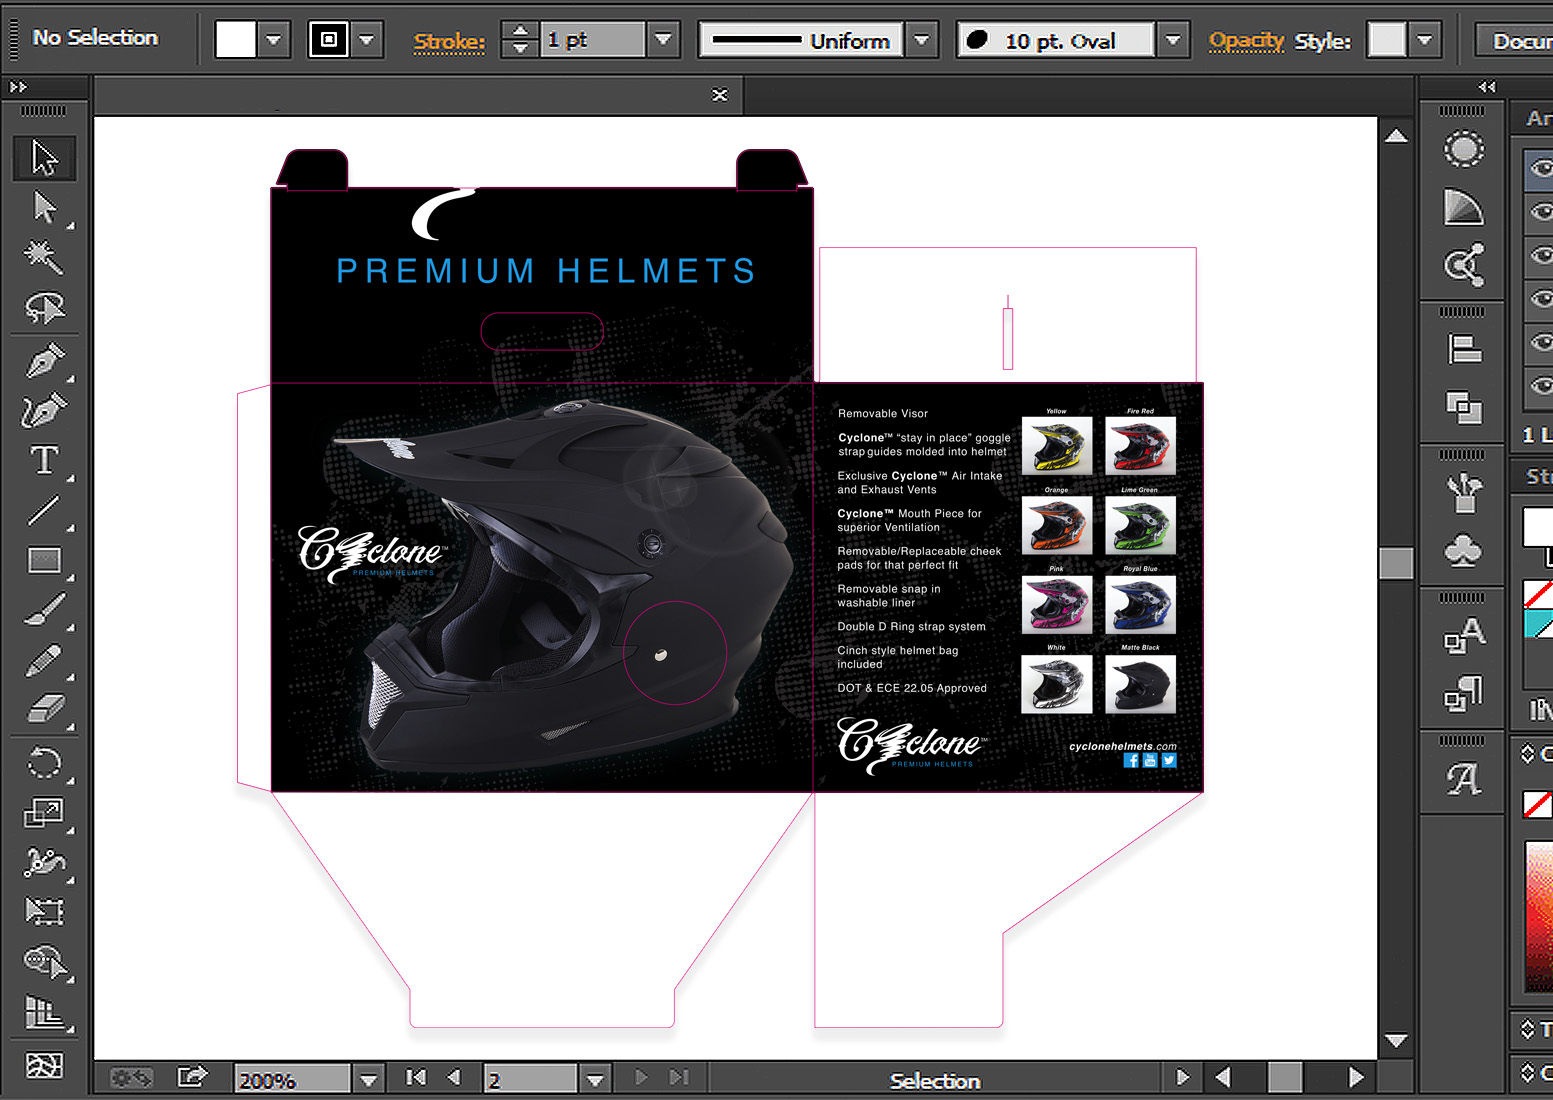
Task: Click vertical scrollbar down arrow
Action: (1396, 1041)
